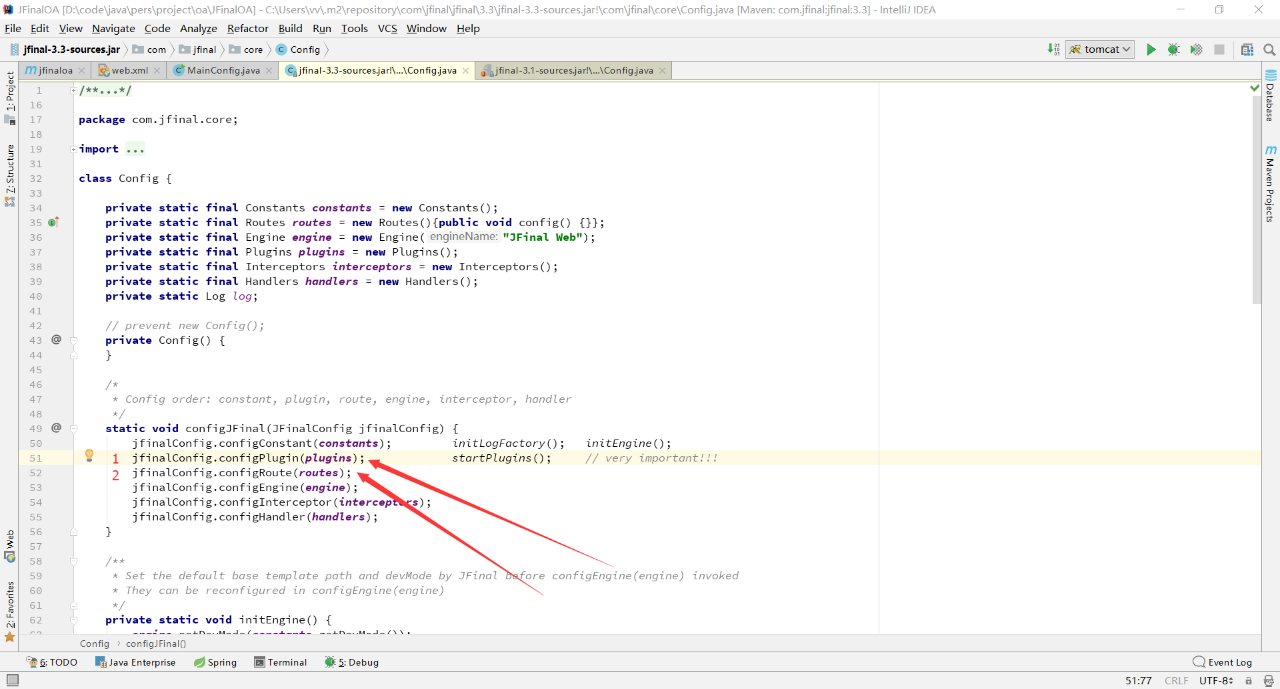
Task: Open the VCS menu
Action: (x=387, y=28)
